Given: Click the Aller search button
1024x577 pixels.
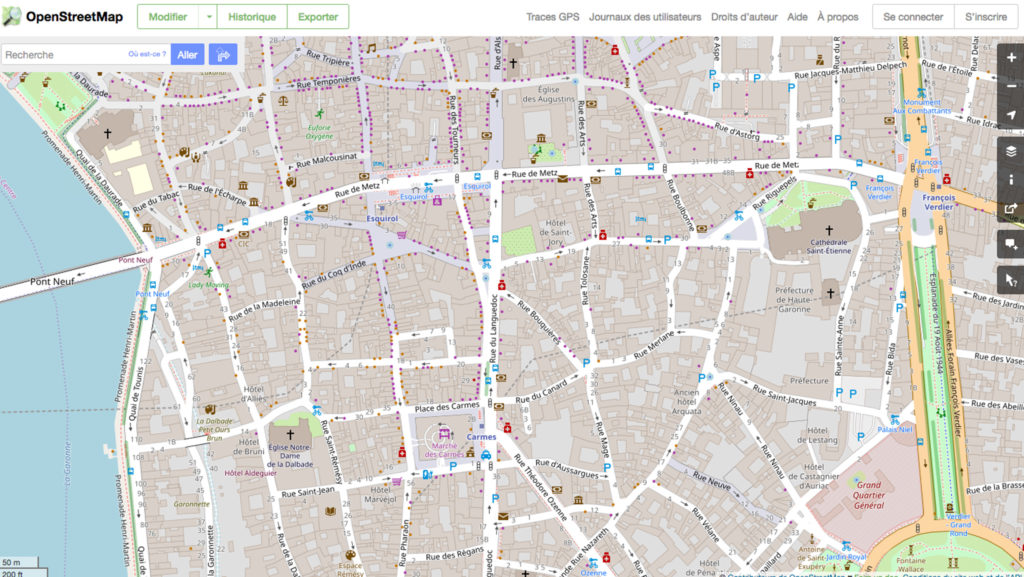Looking at the screenshot, I should click(x=187, y=55).
